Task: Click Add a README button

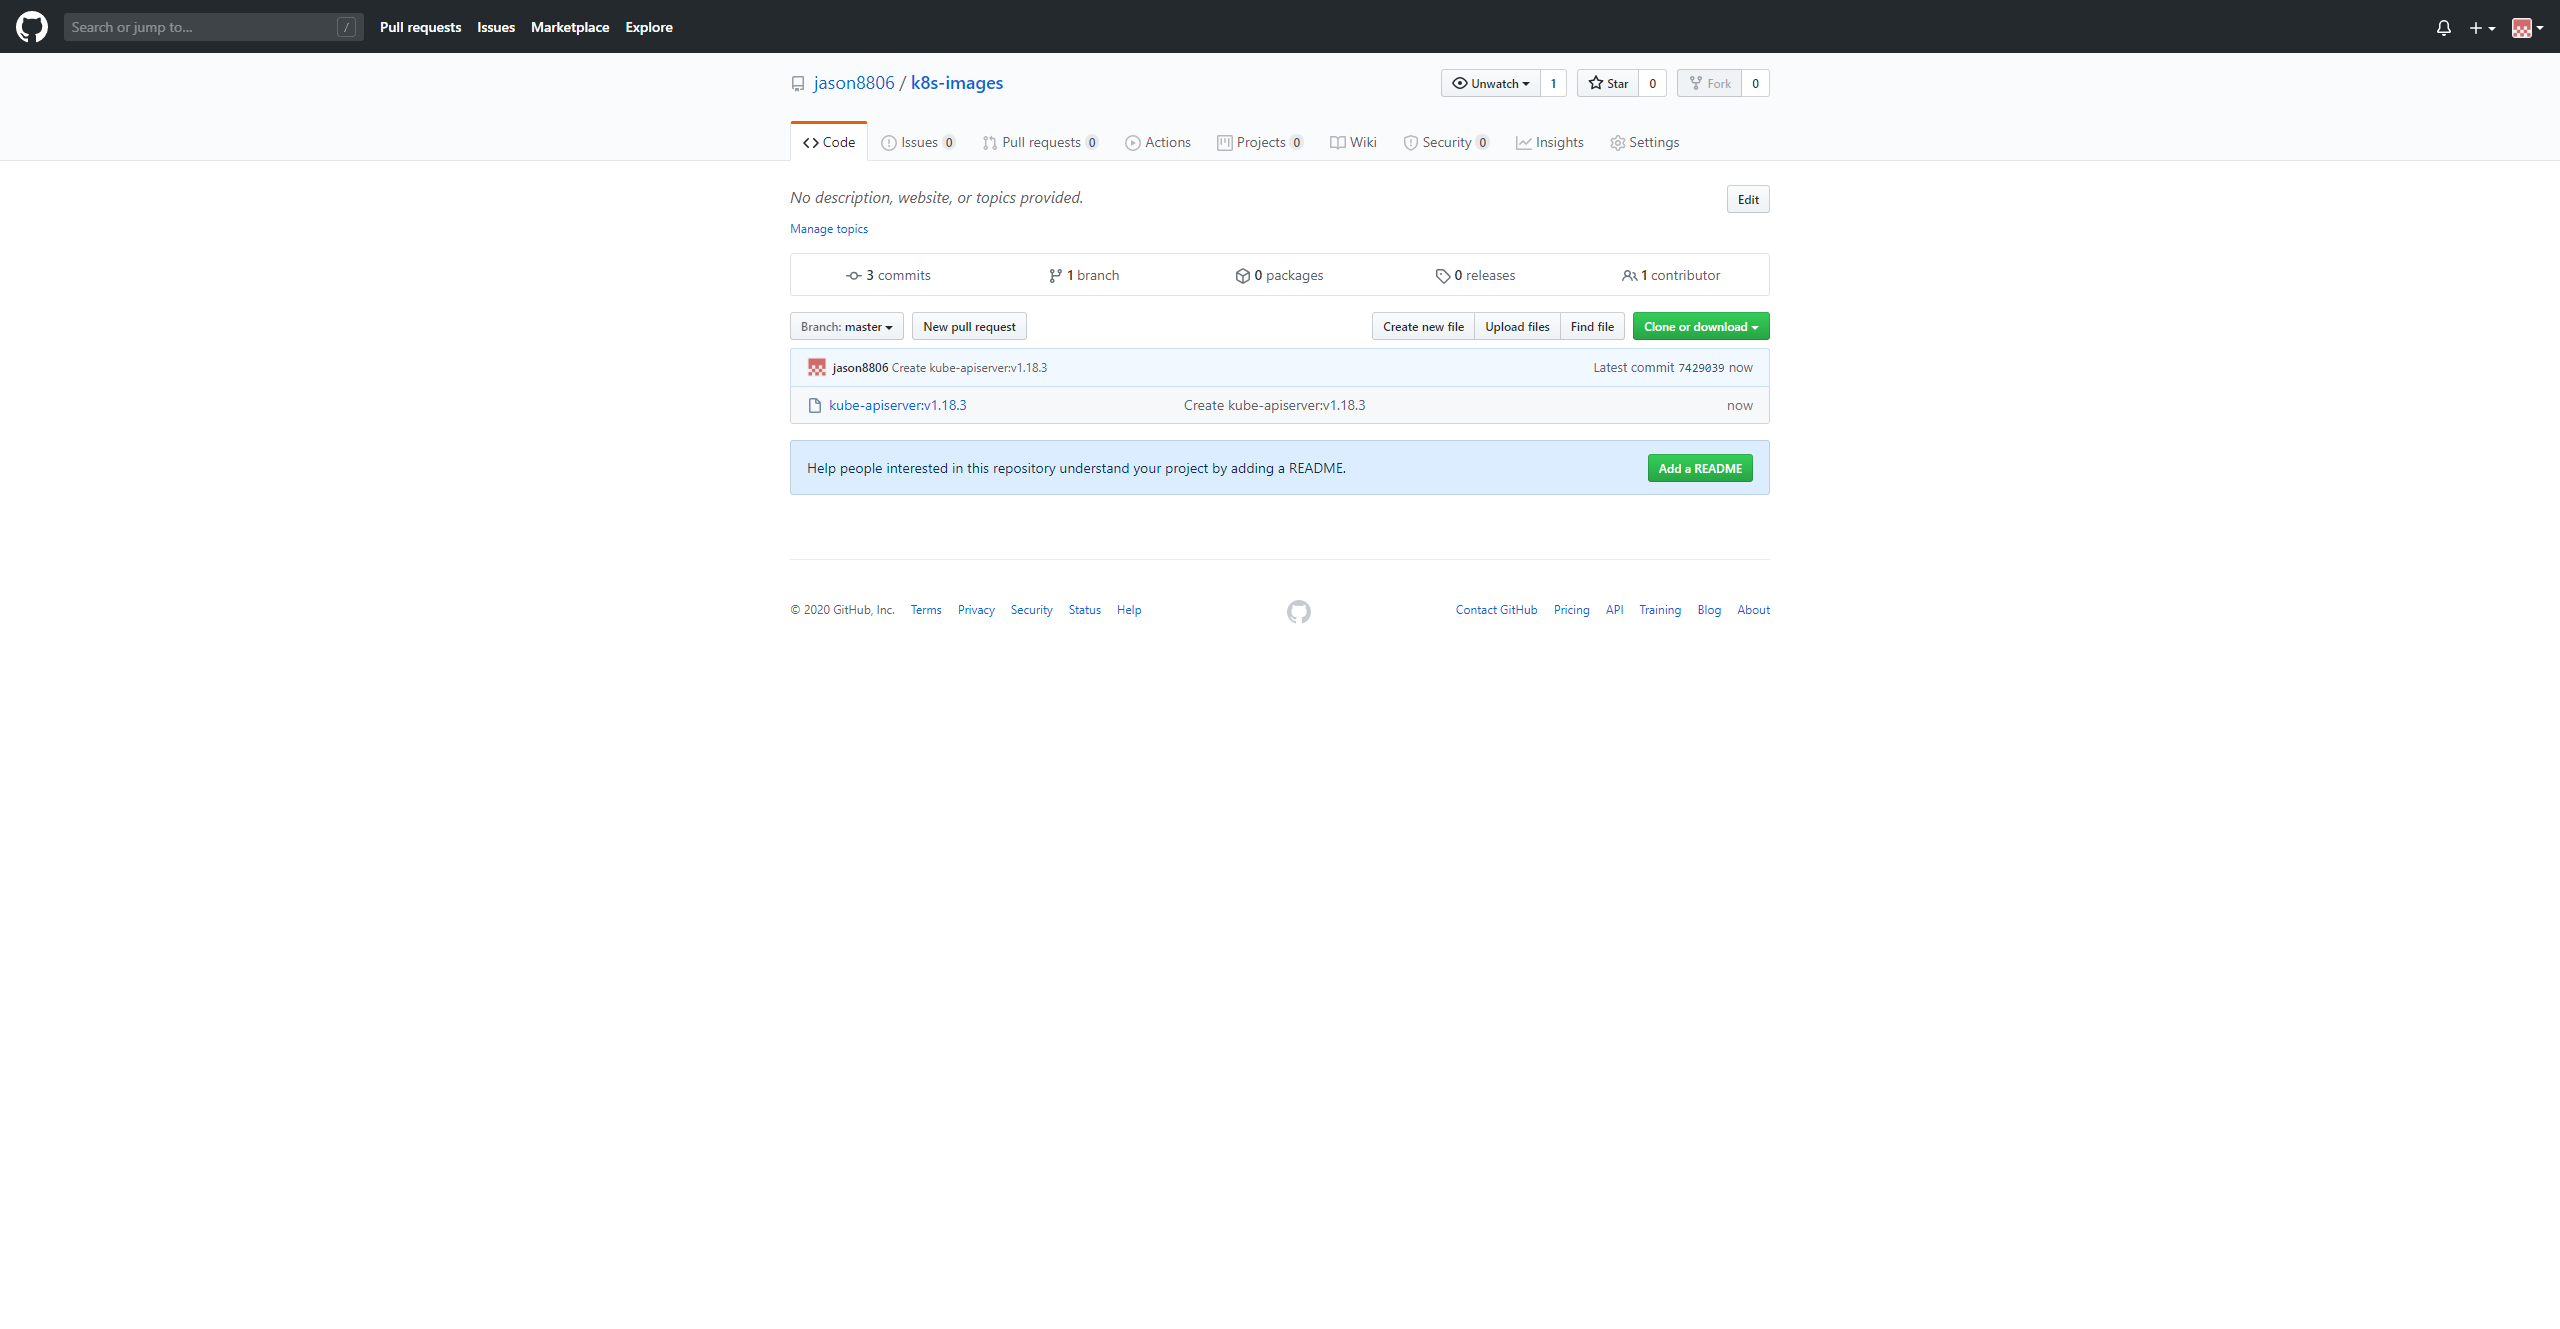Action: point(1700,468)
